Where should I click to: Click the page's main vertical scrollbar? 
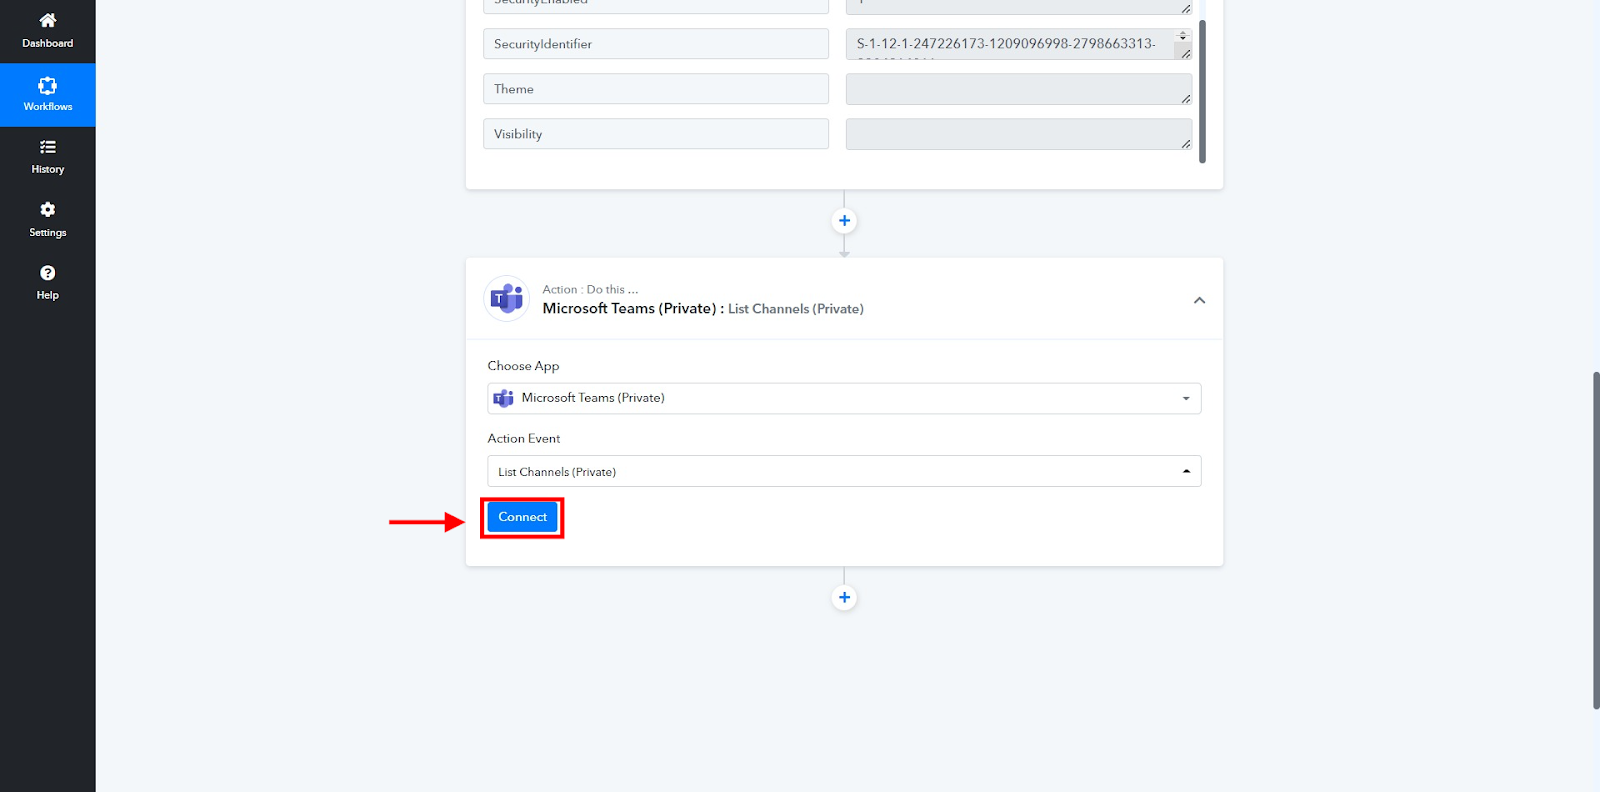click(x=1596, y=540)
